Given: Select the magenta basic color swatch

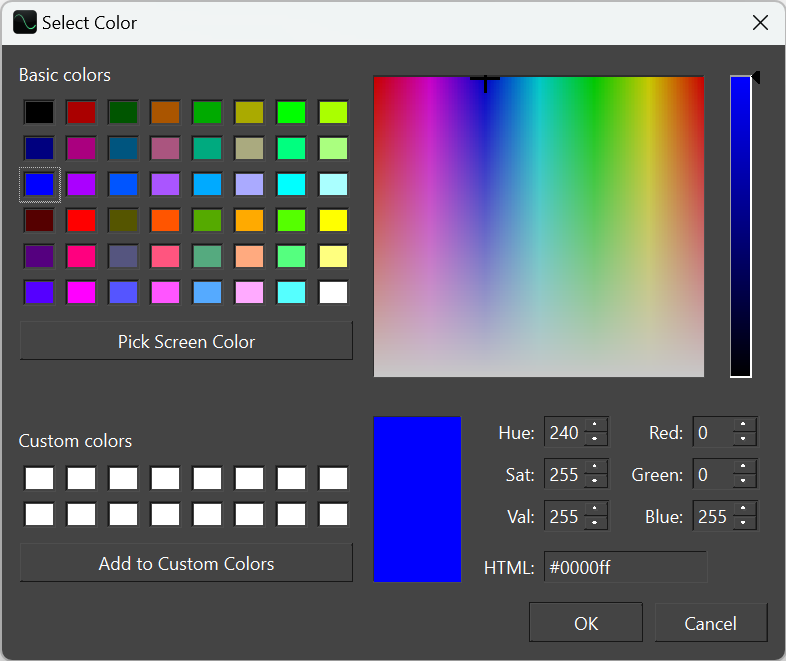Looking at the screenshot, I should tap(81, 292).
